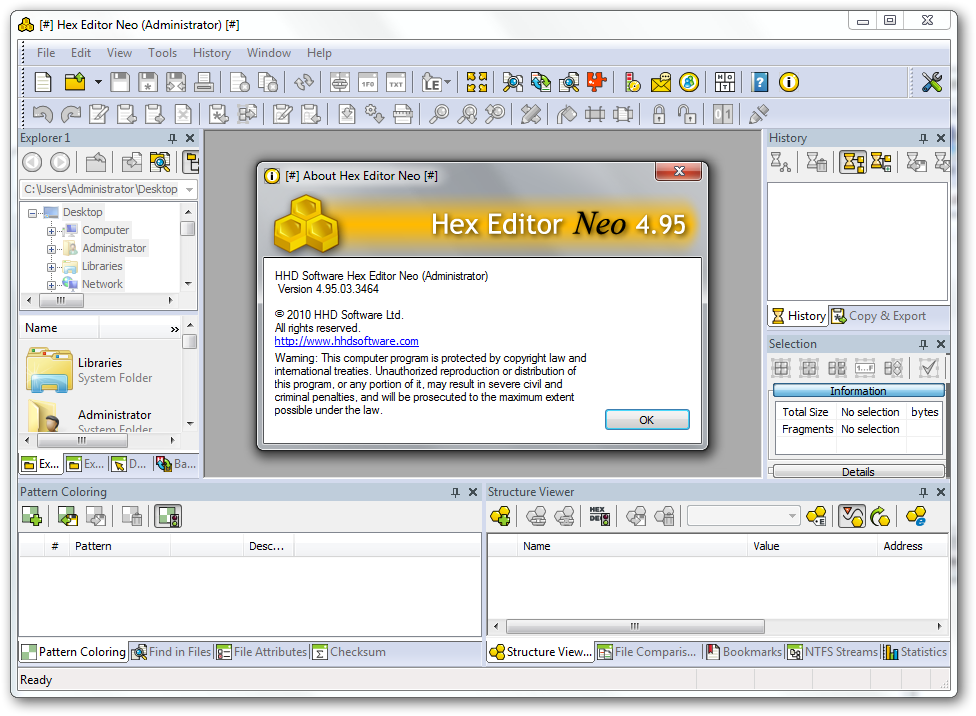
Task: Toggle the highlighted Structure Viewer checkmark icon
Action: (x=852, y=517)
